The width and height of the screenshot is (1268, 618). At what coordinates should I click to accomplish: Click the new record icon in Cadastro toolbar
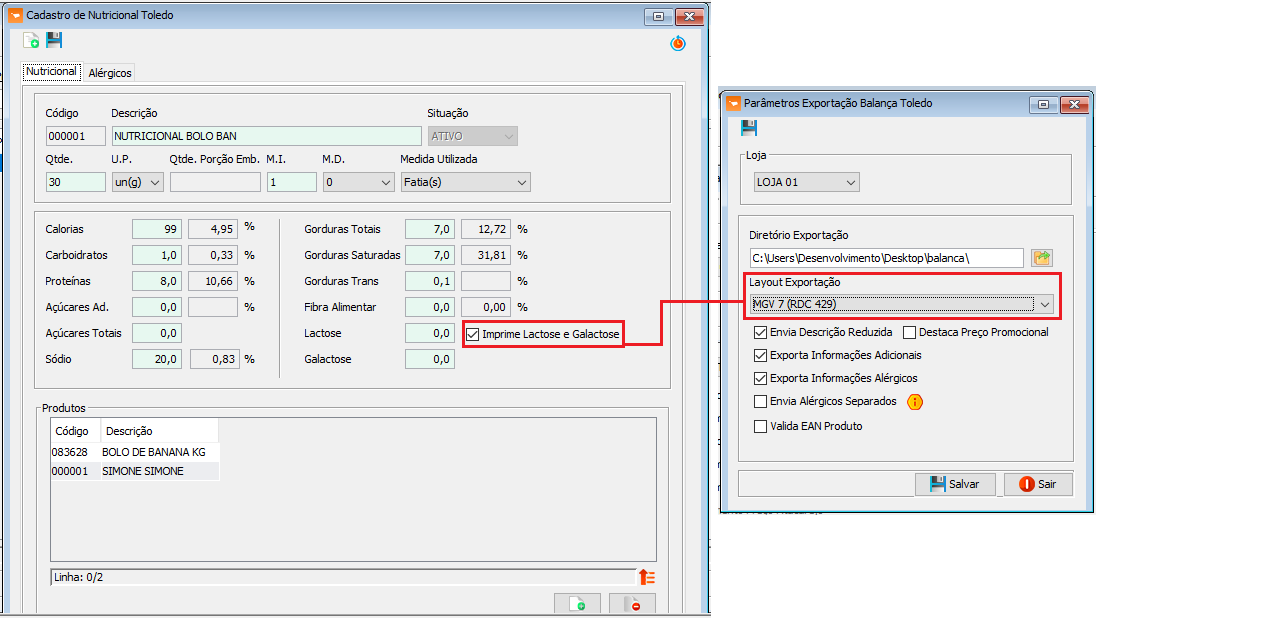point(31,41)
